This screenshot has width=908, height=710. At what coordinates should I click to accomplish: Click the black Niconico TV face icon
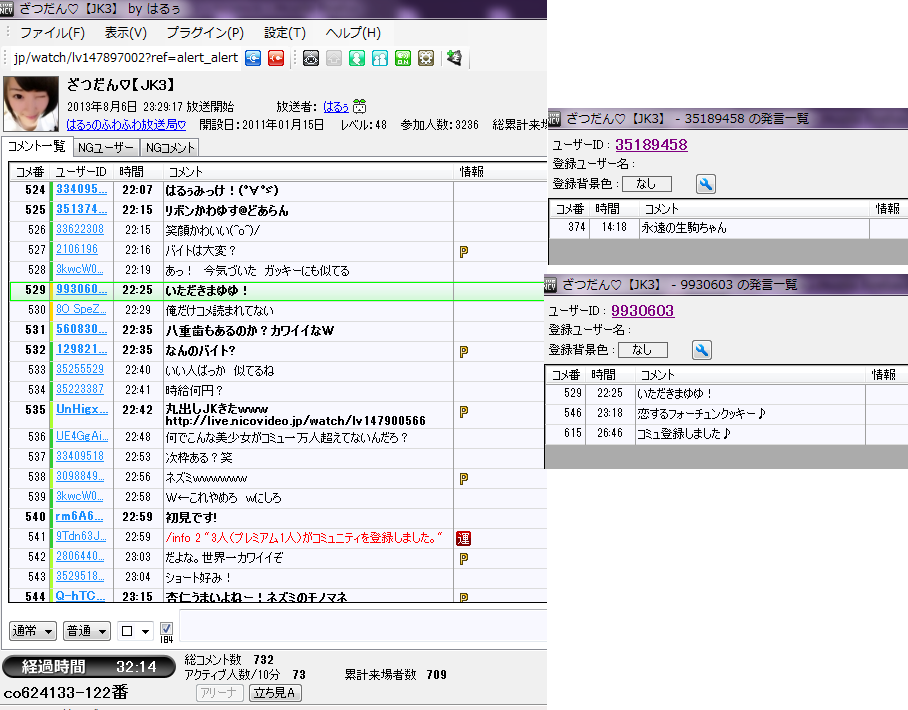tap(311, 58)
